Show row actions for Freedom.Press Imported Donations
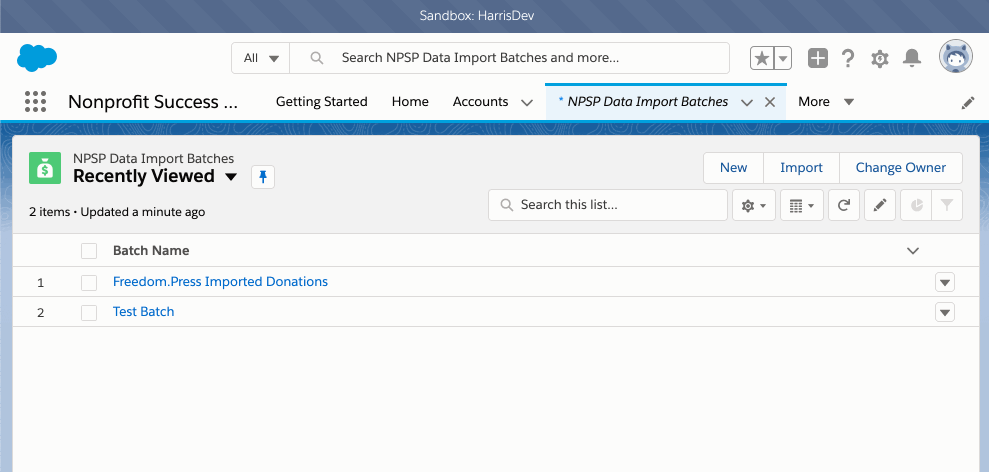The height and width of the screenshot is (472, 989). pyautogui.click(x=945, y=282)
